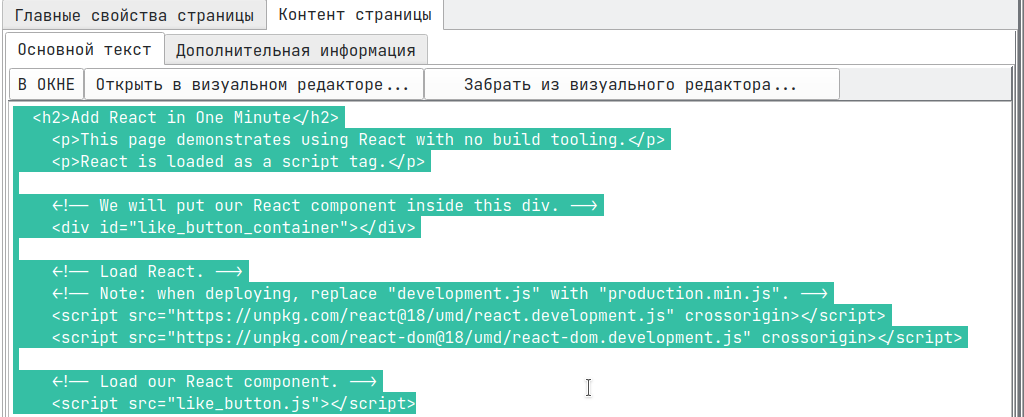Screen dimensions: 1024x417
Task: Click the comment 'We will put our React component'
Action: tap(325, 206)
